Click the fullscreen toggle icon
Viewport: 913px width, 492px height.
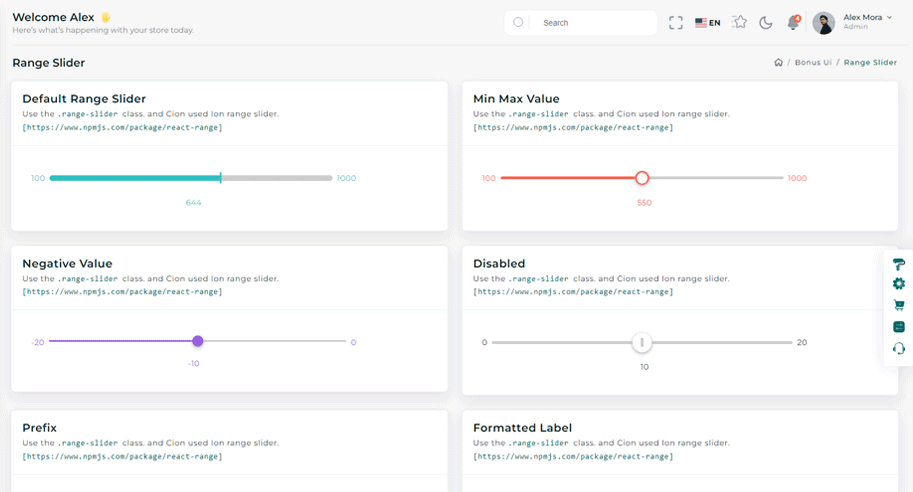click(x=676, y=23)
